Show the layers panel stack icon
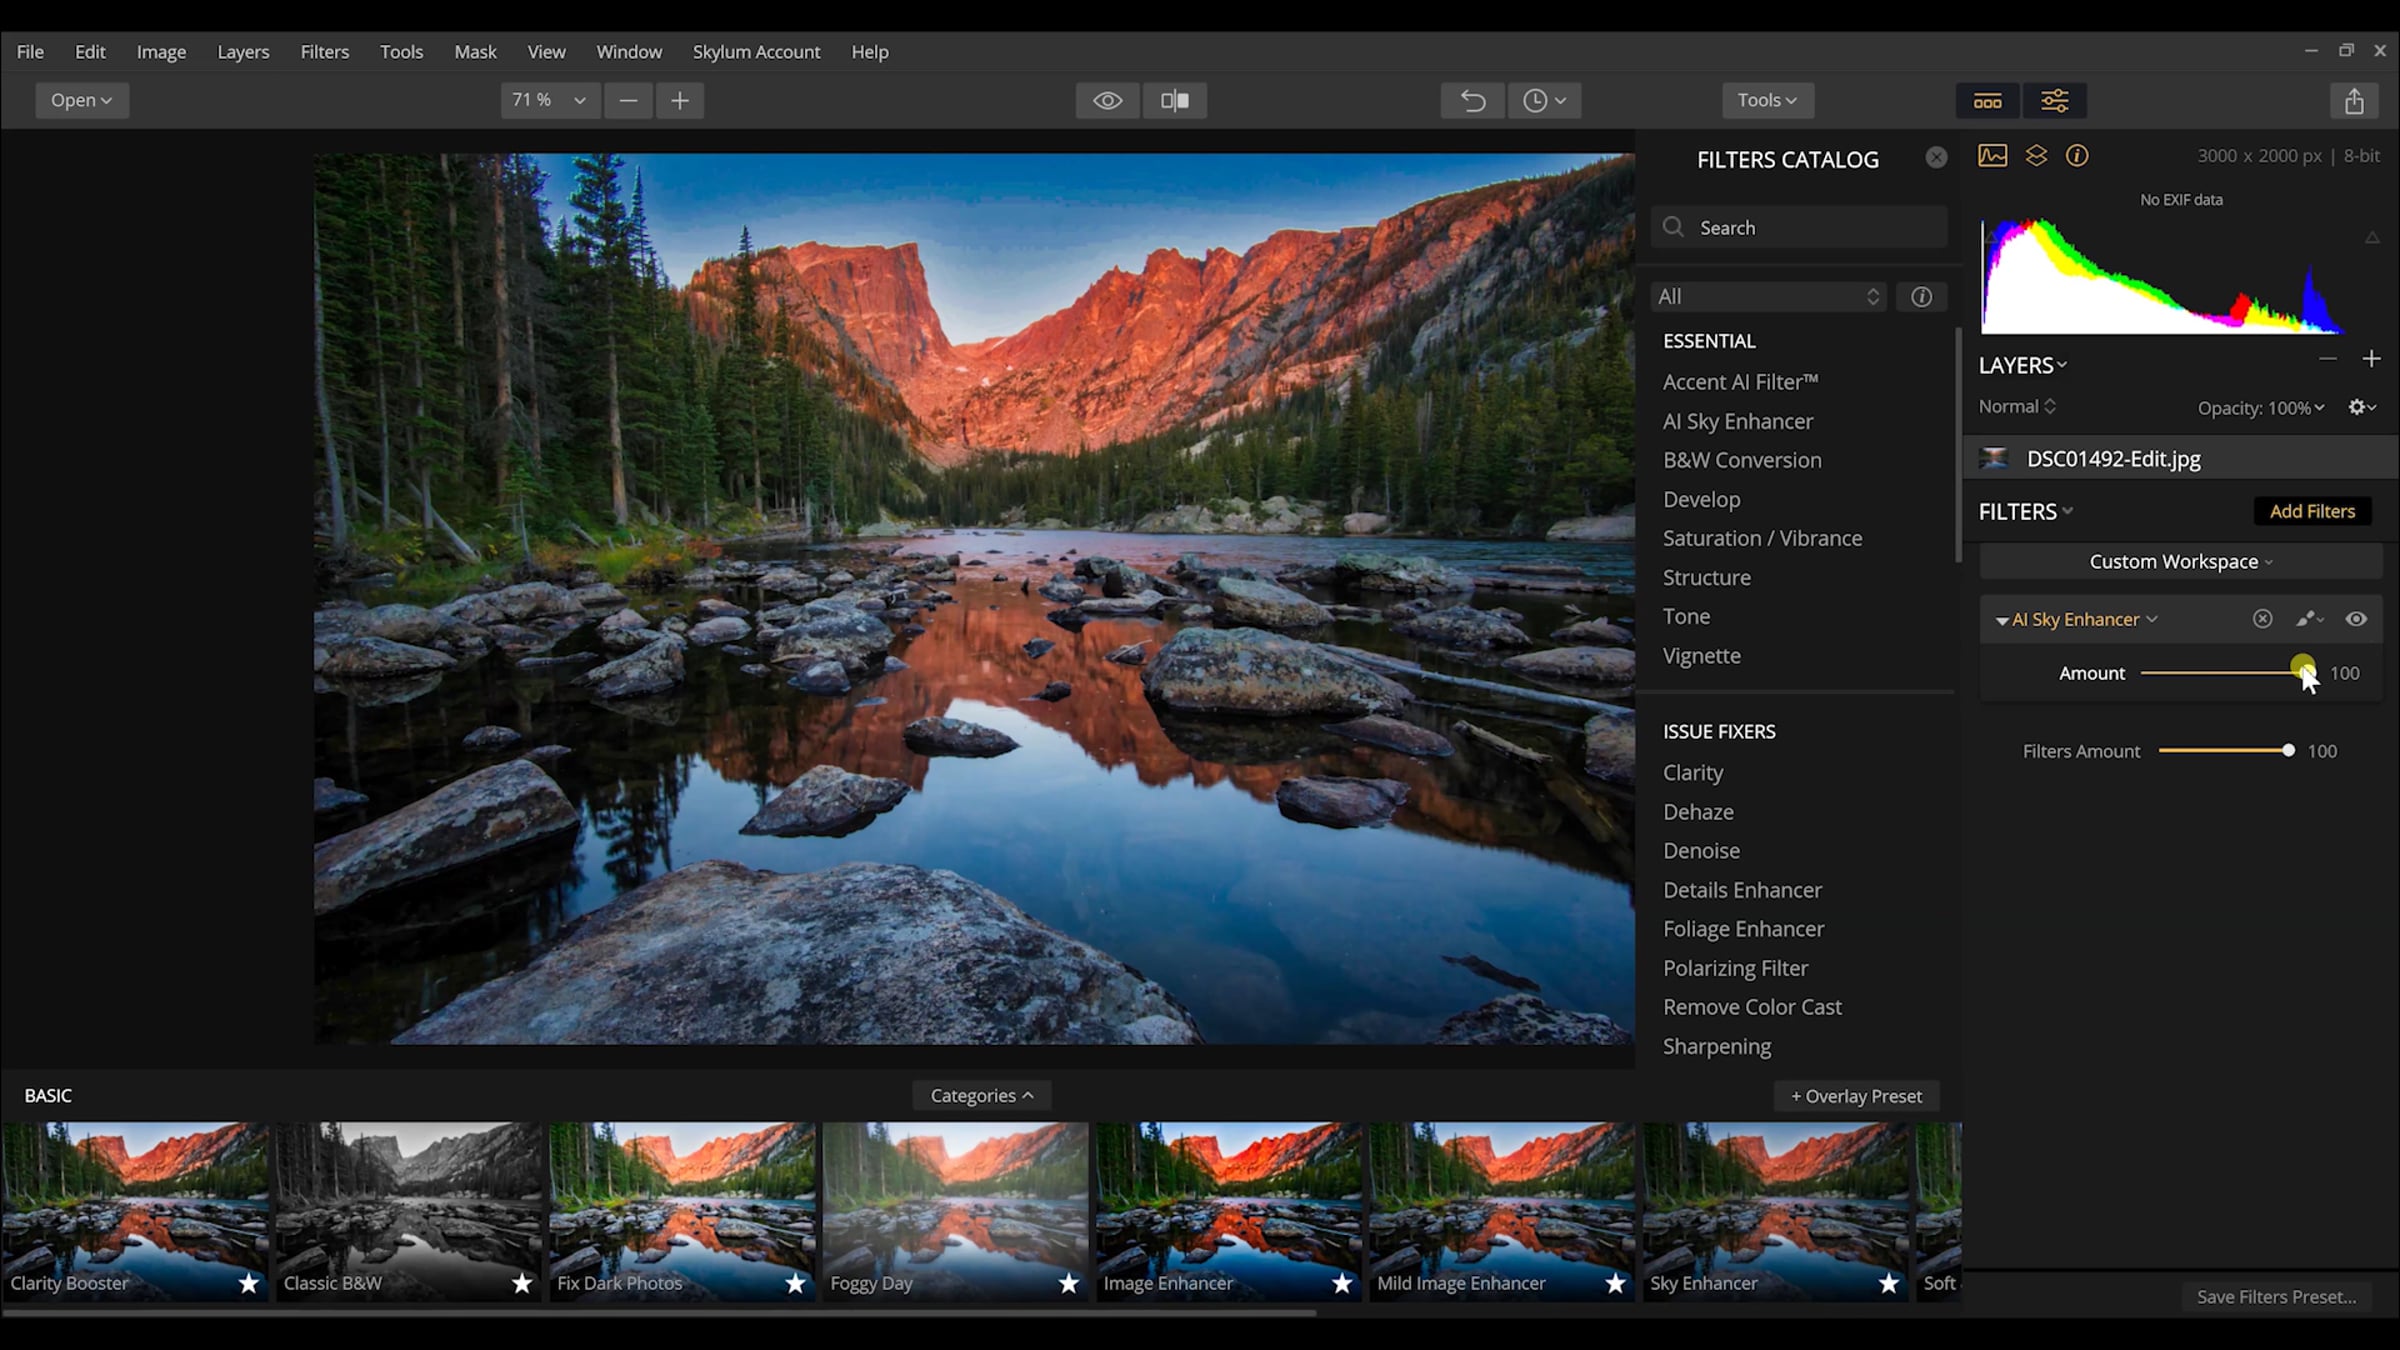This screenshot has width=2400, height=1350. pos(2036,156)
